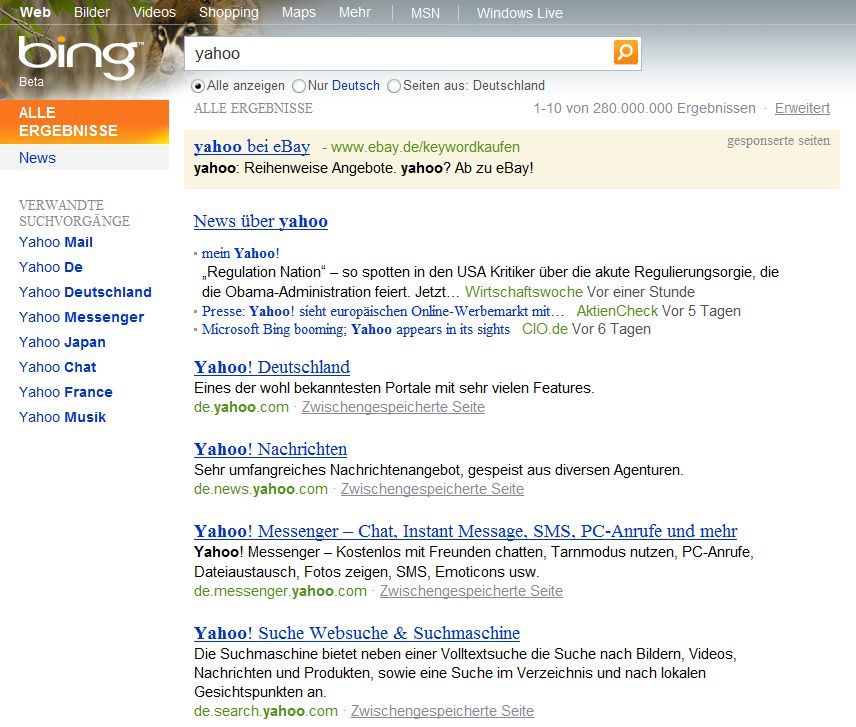View cached page for de.search.yahoo.com
Viewport: 856px width, 727px height.
(x=442, y=711)
